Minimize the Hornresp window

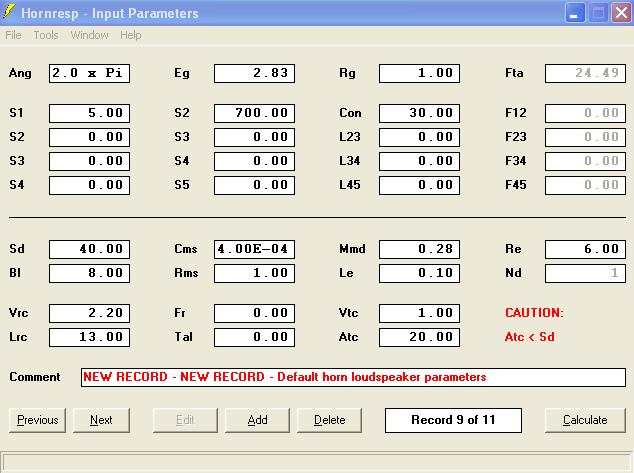coord(575,13)
